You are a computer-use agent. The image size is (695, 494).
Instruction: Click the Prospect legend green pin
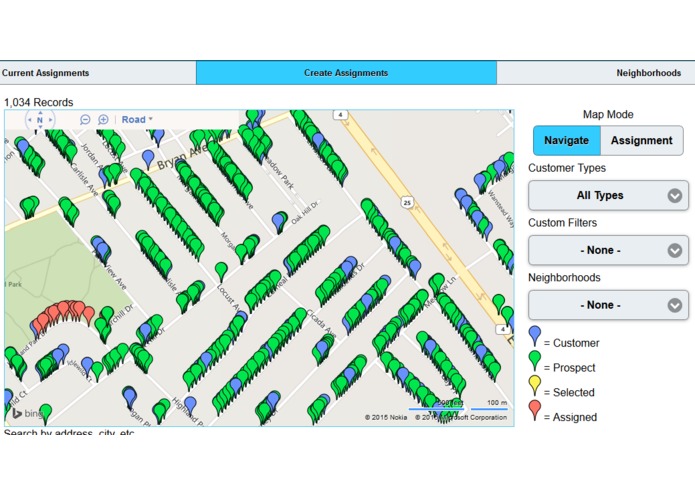coord(535,361)
